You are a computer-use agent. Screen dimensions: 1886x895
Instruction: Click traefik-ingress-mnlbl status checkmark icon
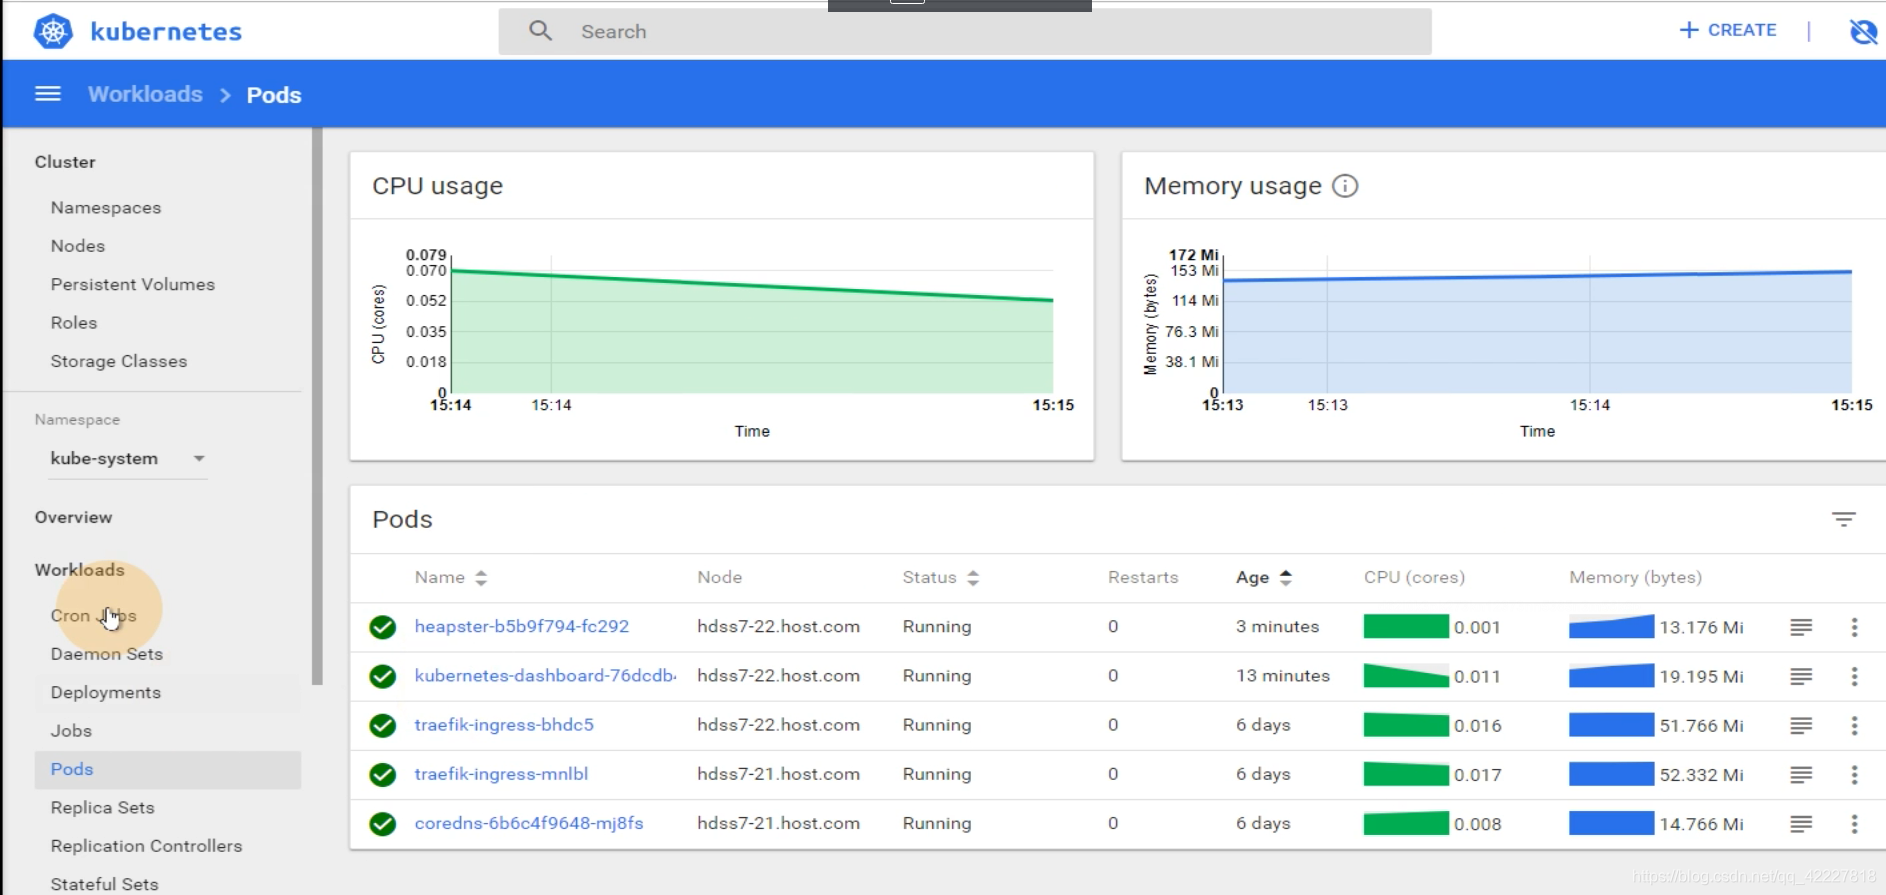(382, 774)
